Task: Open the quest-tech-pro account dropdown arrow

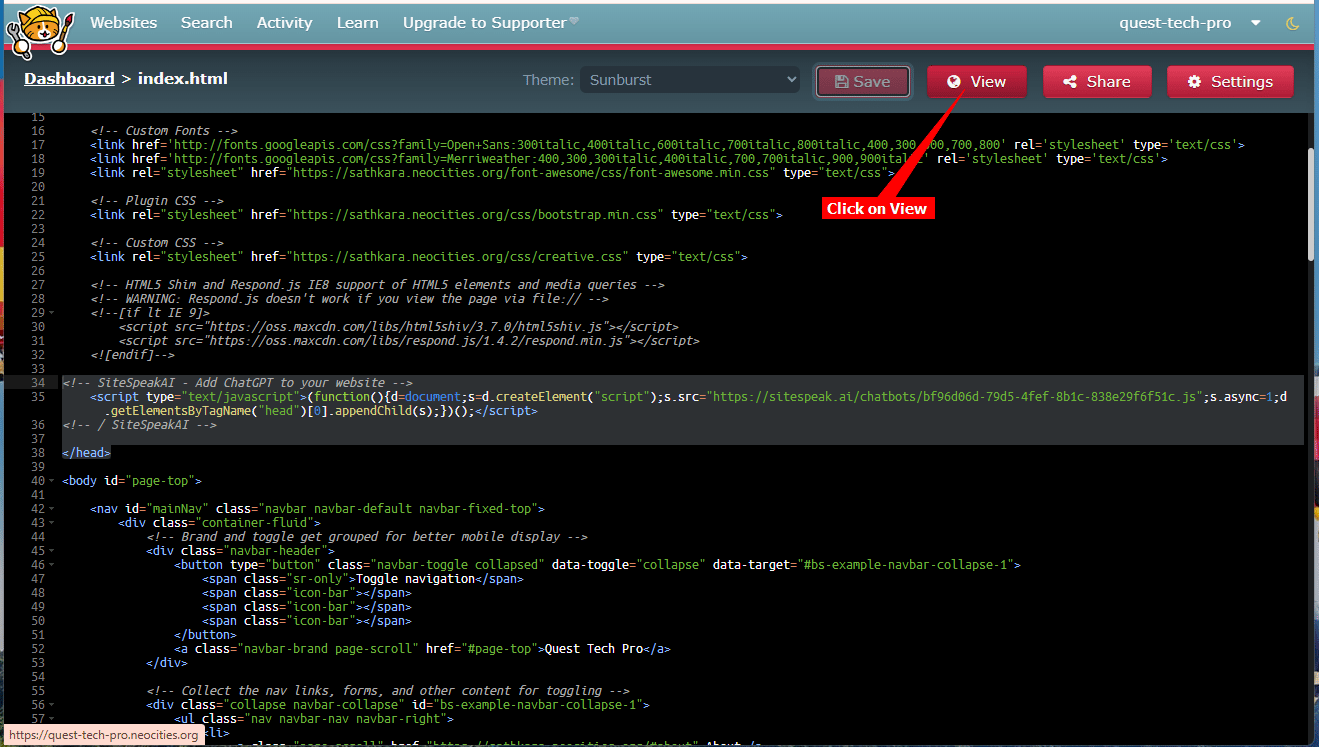Action: 1255,23
